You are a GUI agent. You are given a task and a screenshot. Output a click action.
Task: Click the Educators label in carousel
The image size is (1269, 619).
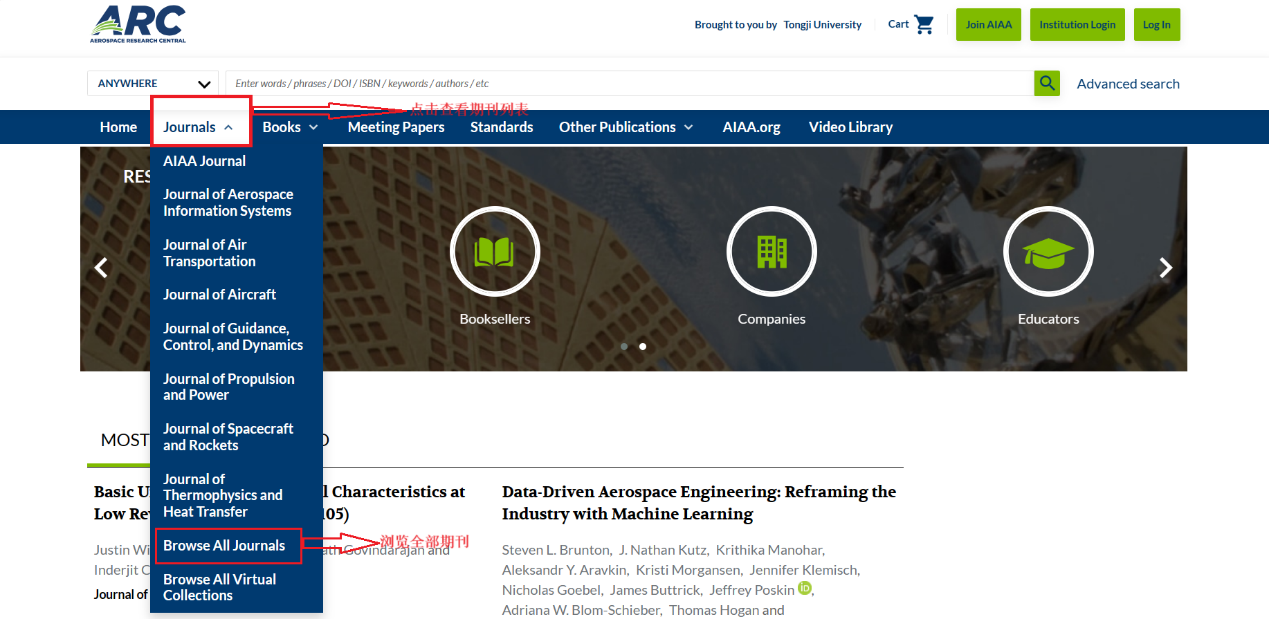(1048, 319)
